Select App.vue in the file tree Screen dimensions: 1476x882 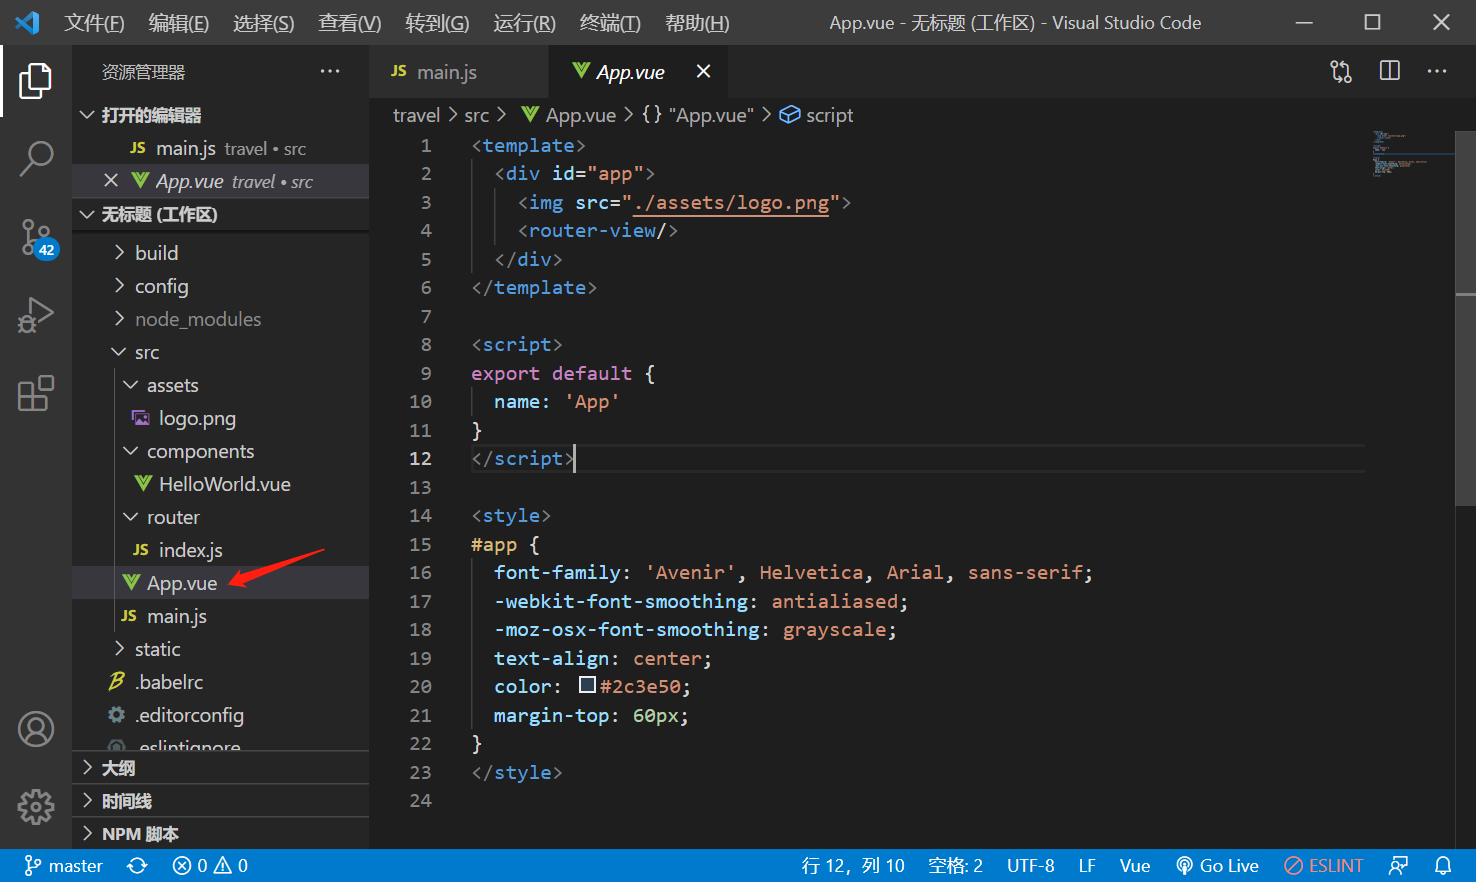coord(220,583)
